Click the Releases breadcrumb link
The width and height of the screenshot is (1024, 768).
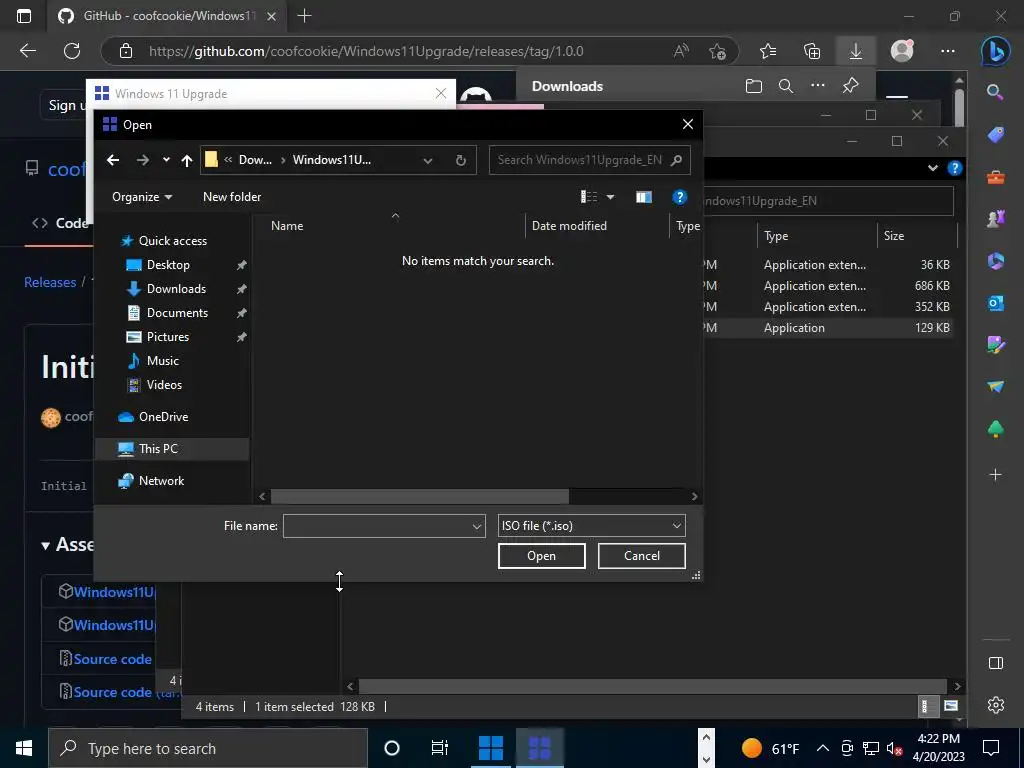[50, 282]
